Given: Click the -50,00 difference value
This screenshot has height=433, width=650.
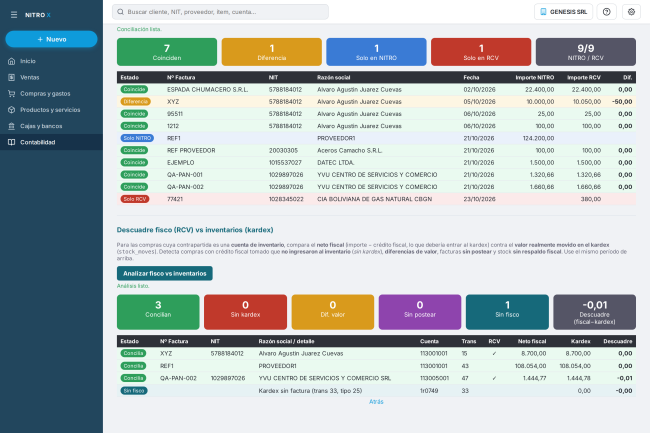Looking at the screenshot, I should point(622,102).
